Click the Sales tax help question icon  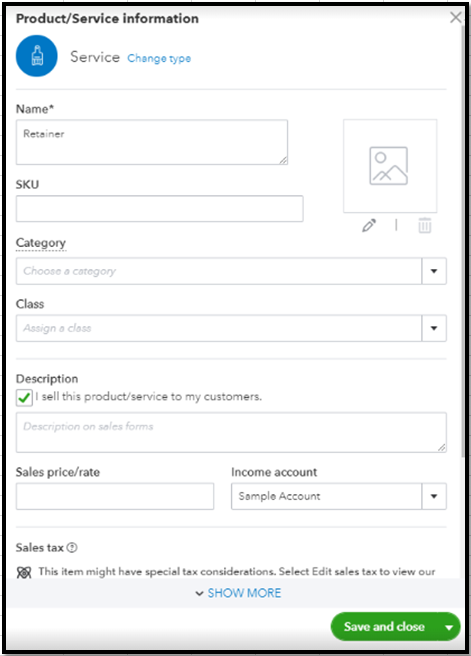[x=72, y=547]
